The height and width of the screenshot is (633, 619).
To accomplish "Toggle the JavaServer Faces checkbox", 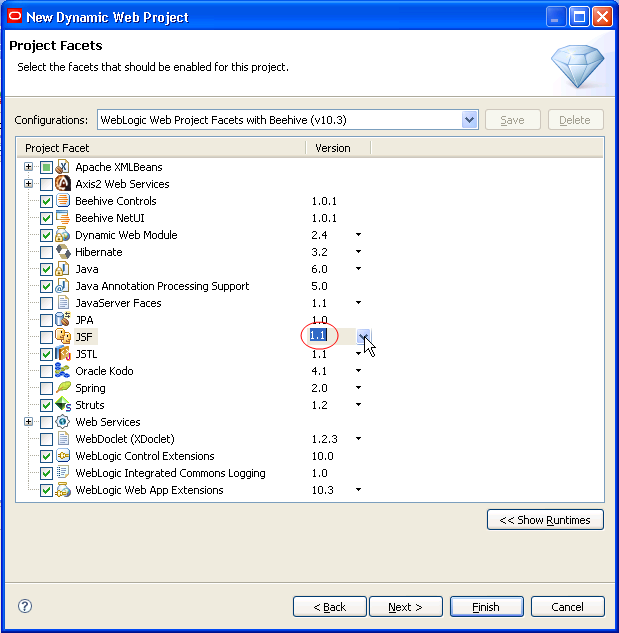I will pos(46,303).
